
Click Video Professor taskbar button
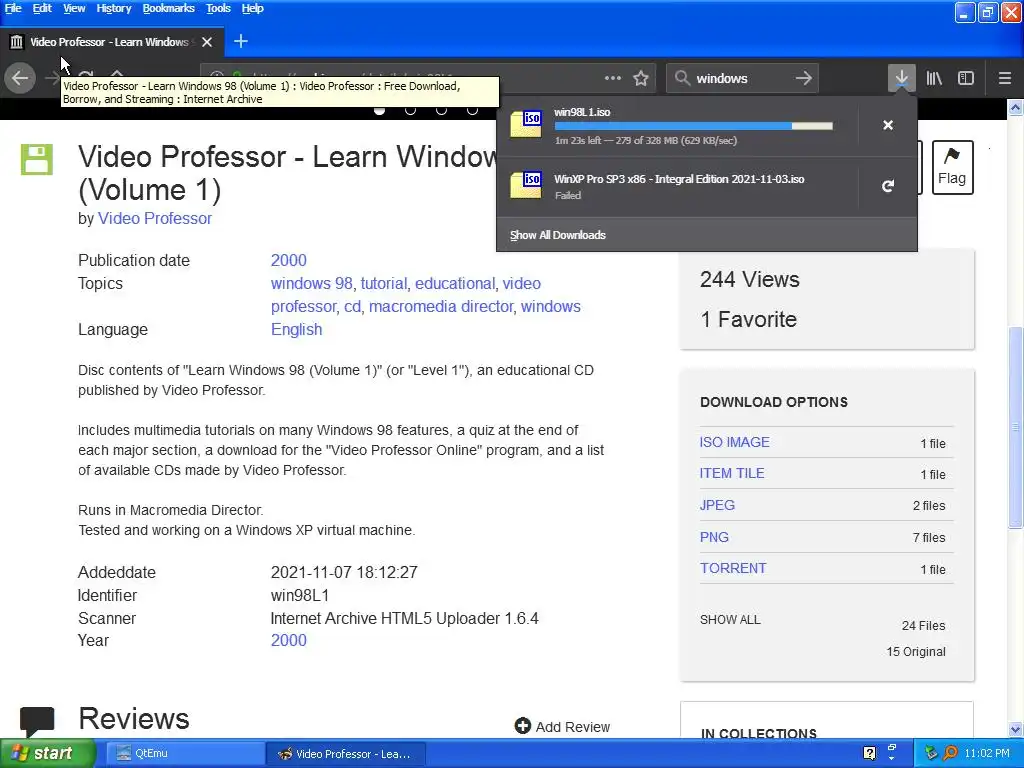[345, 754]
